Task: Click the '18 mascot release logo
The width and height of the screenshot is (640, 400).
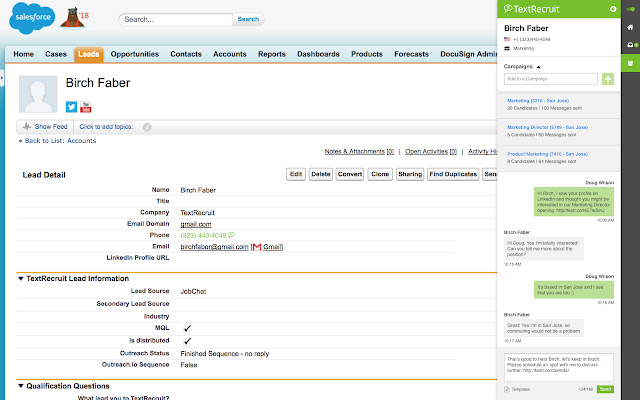Action: coord(75,18)
